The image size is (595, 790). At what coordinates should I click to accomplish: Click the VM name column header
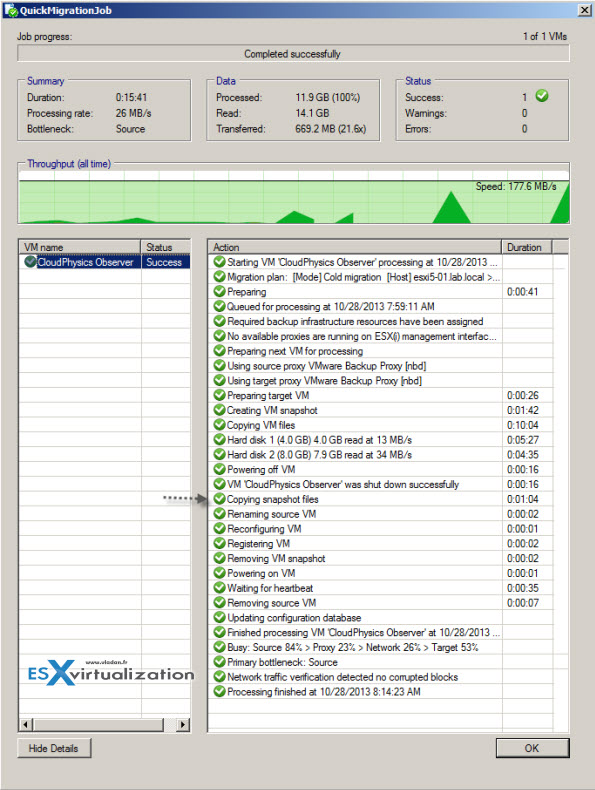80,247
